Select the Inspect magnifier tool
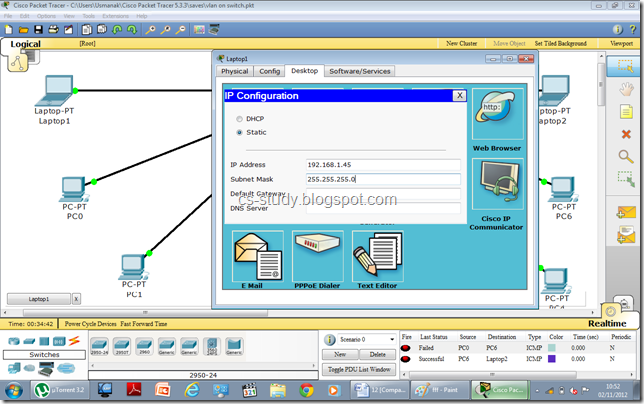 [x=626, y=156]
